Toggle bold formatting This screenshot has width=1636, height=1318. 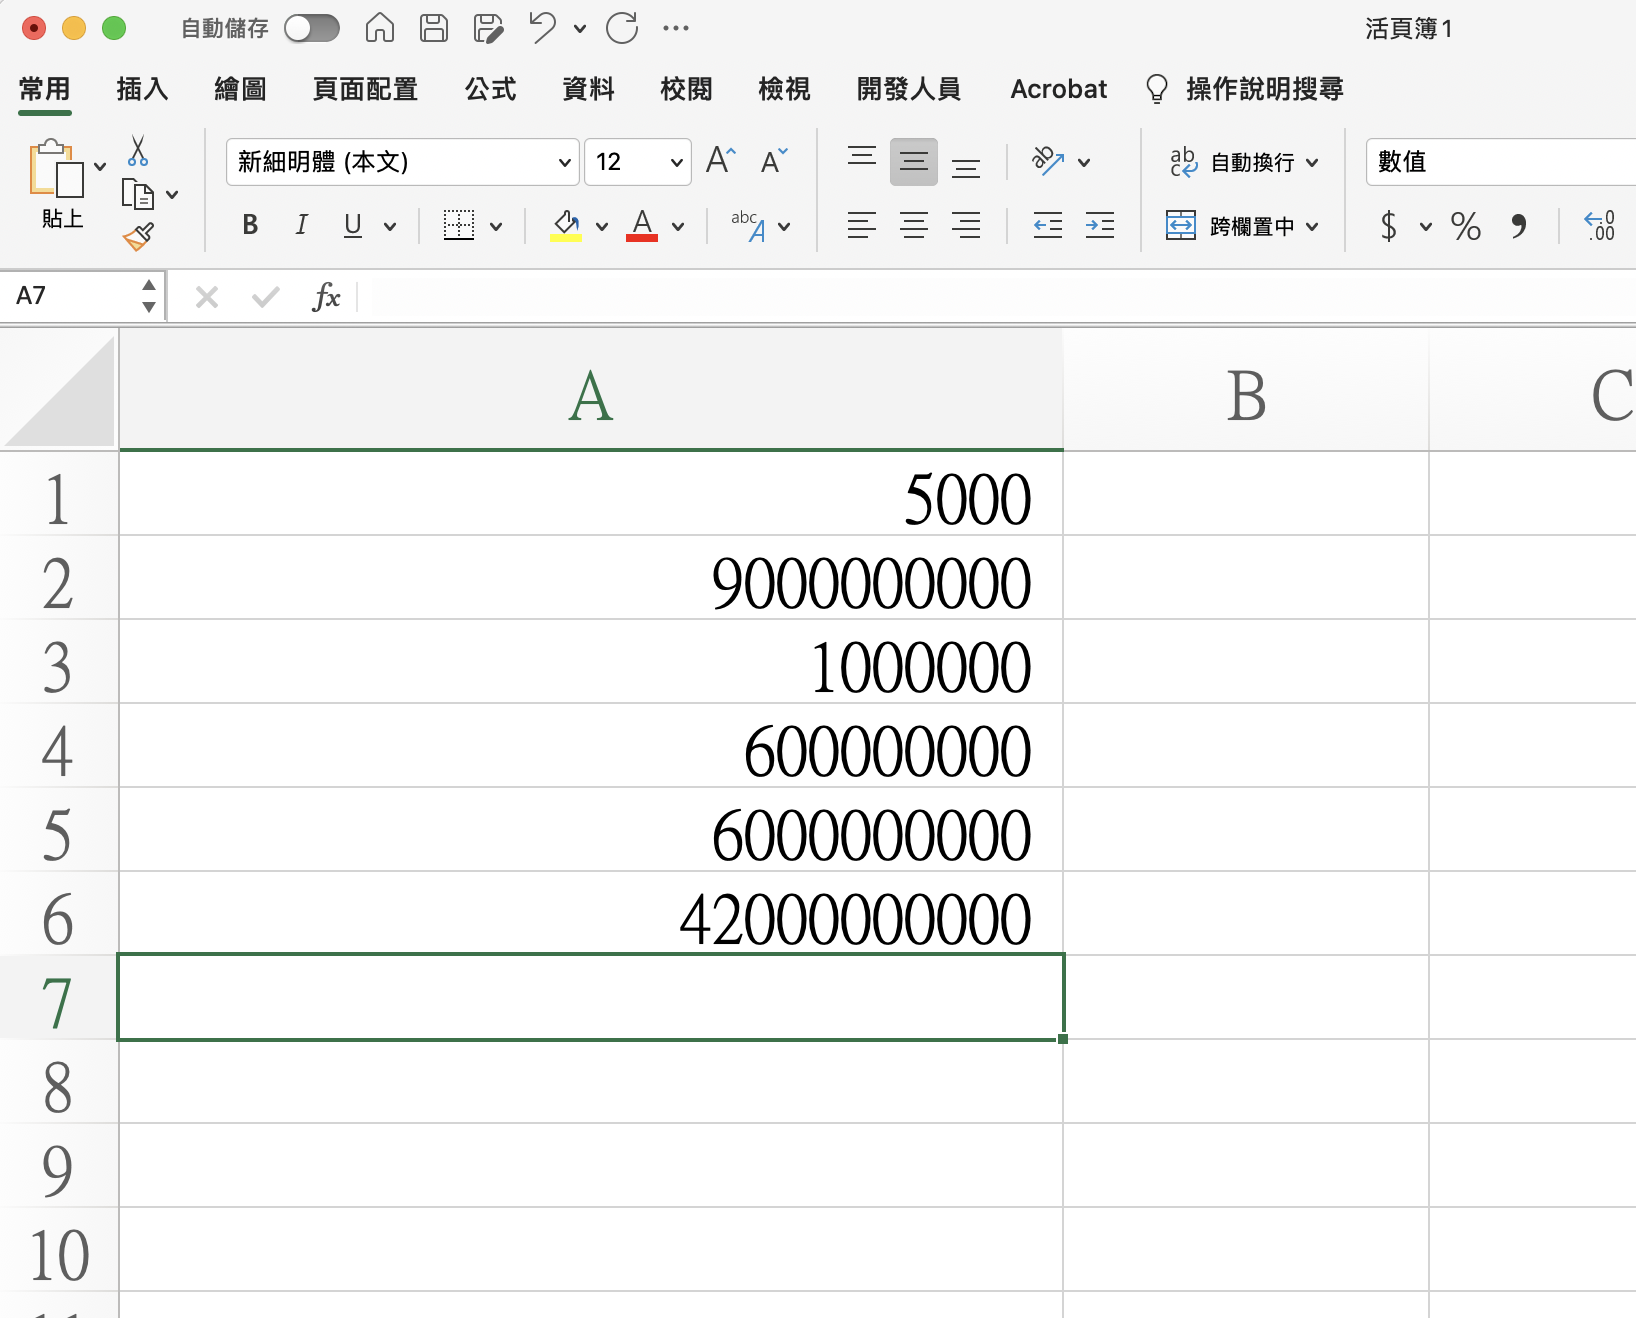(x=250, y=226)
